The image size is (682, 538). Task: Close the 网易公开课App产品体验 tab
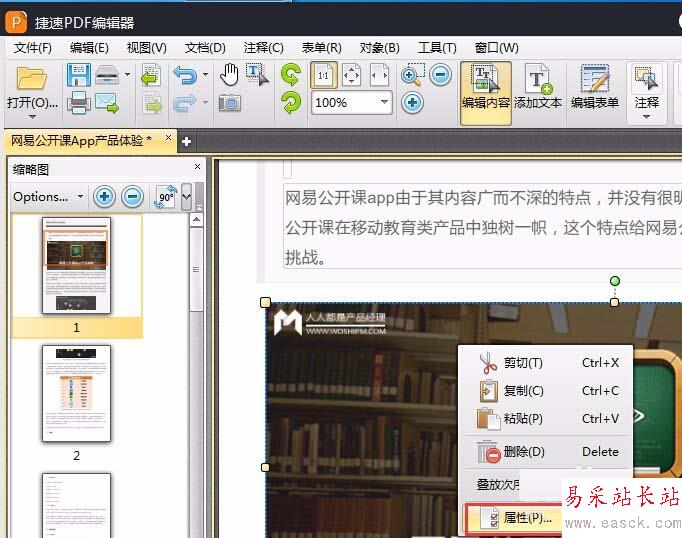[168, 138]
